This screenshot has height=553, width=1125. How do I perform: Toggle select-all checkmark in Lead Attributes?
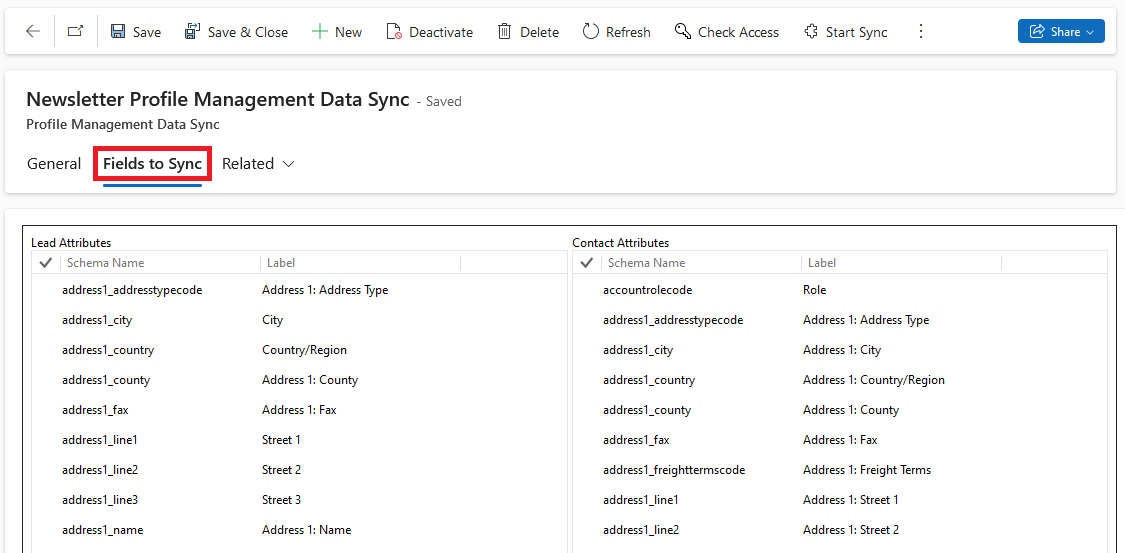[x=46, y=263]
